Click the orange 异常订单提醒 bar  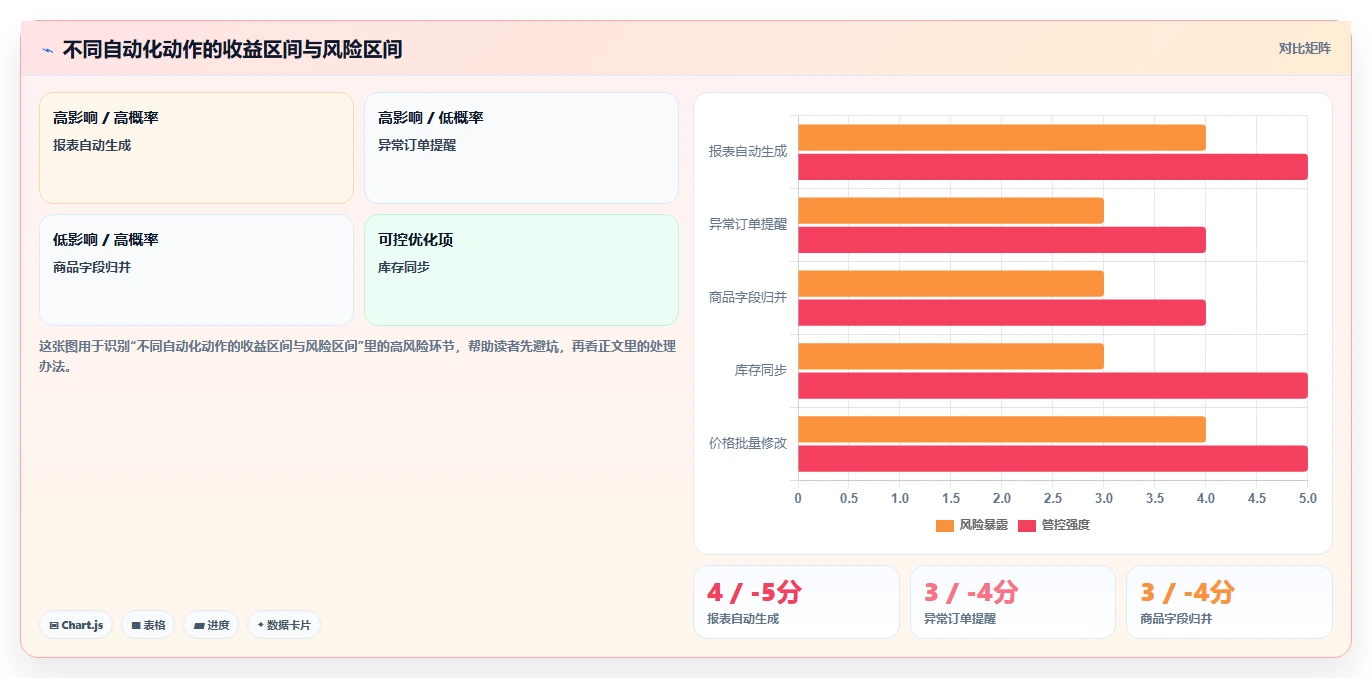tap(951, 210)
